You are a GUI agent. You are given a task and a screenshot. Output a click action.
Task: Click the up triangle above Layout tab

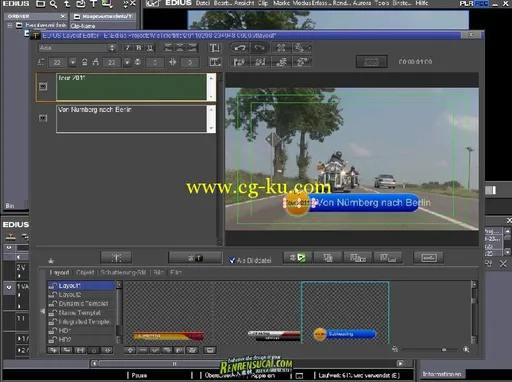51,261
